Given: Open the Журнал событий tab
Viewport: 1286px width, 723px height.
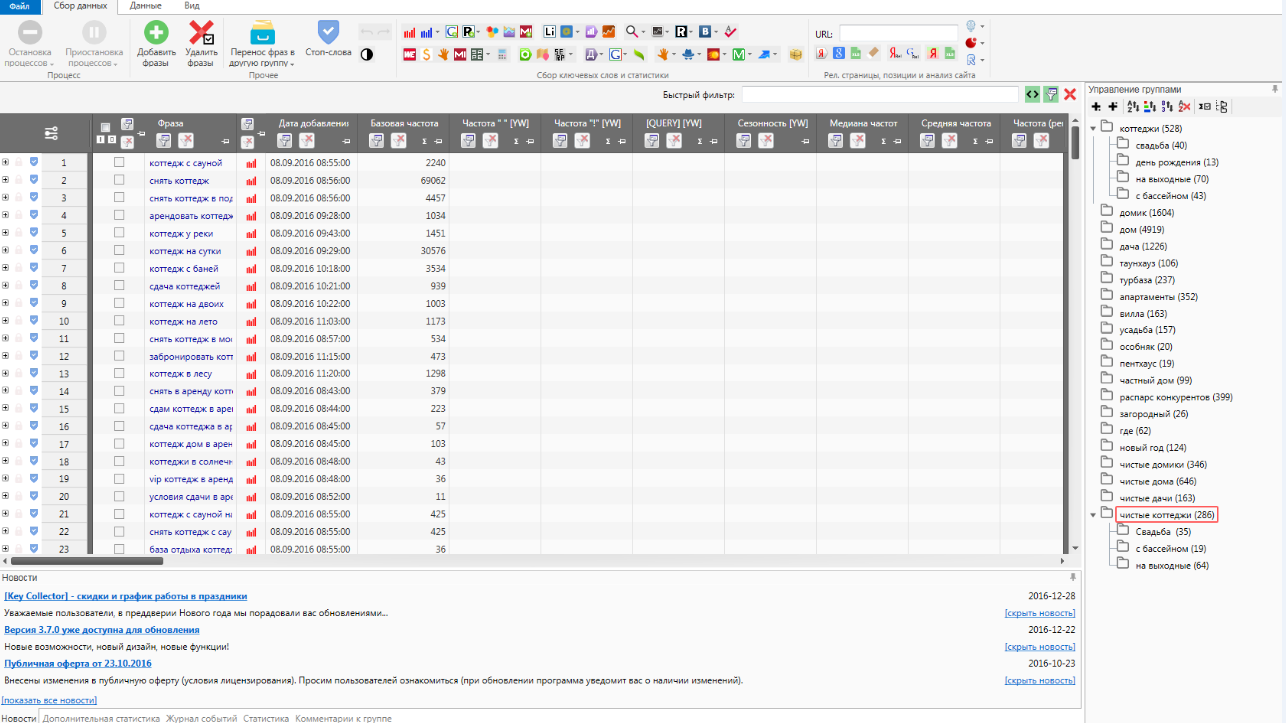Looking at the screenshot, I should [201, 718].
